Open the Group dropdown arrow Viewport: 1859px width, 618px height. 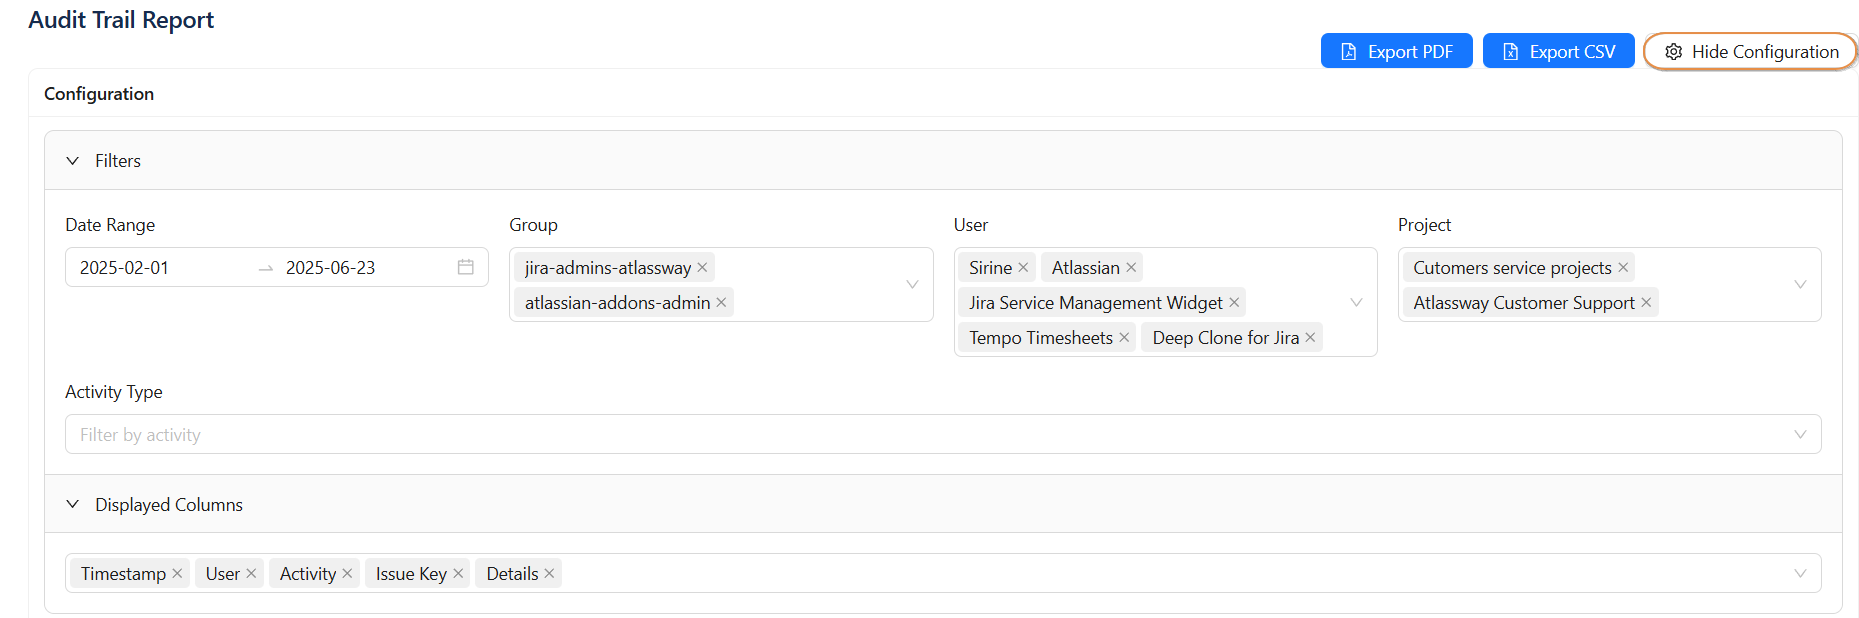coord(912,285)
